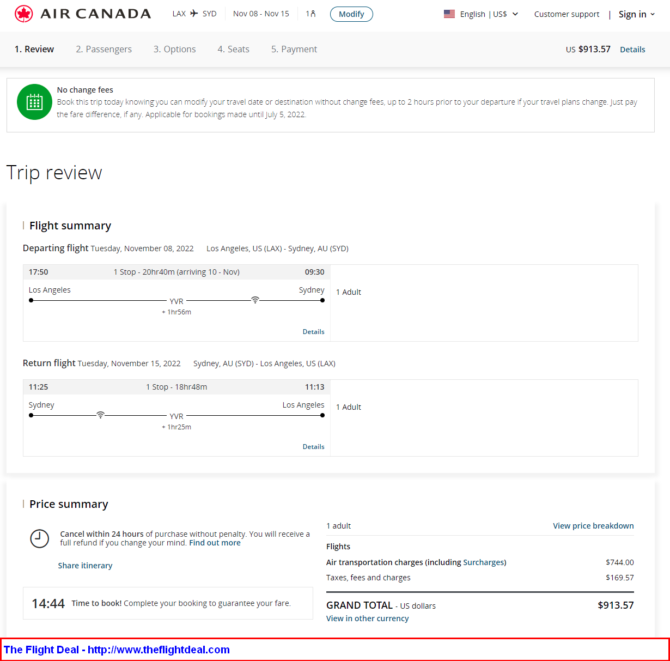Click the green calendar No change fees icon
Screen dimensions: 670x661
(x=35, y=102)
